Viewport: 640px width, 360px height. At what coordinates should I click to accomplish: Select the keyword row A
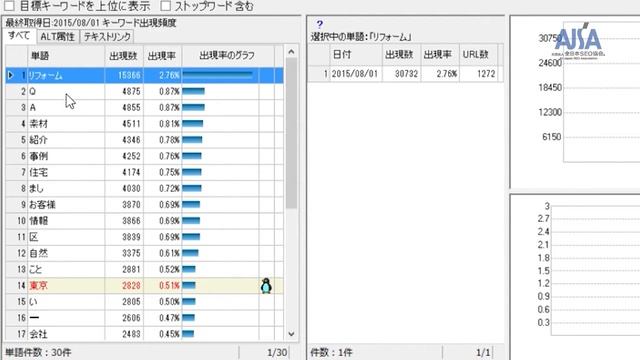144,107
